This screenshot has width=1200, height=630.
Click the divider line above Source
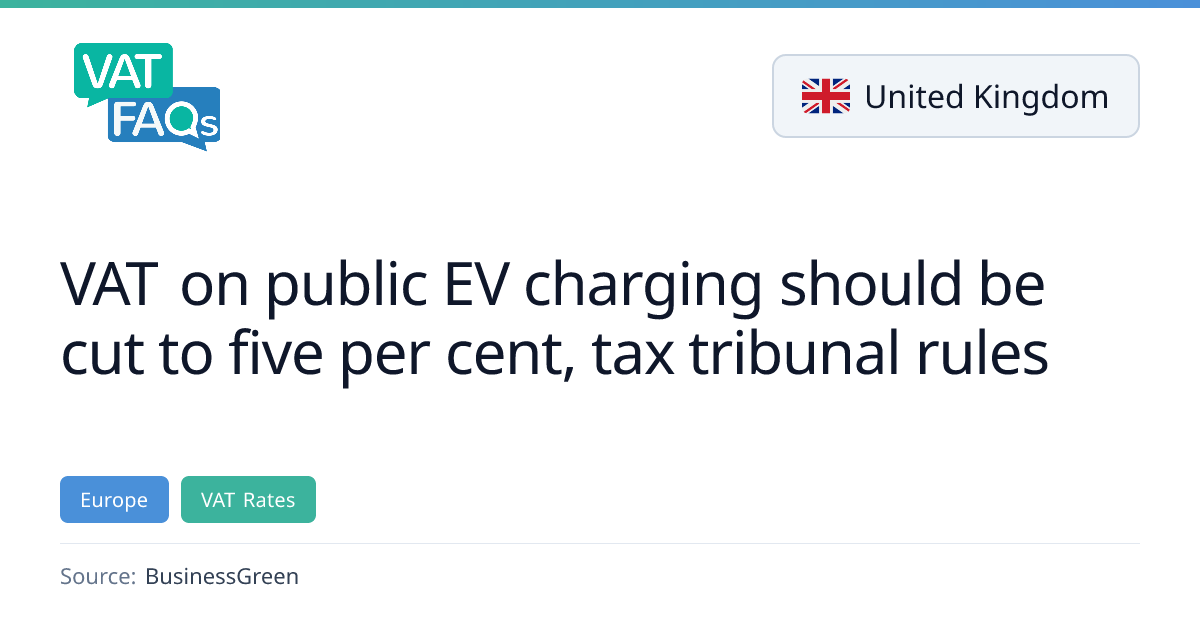(x=600, y=543)
